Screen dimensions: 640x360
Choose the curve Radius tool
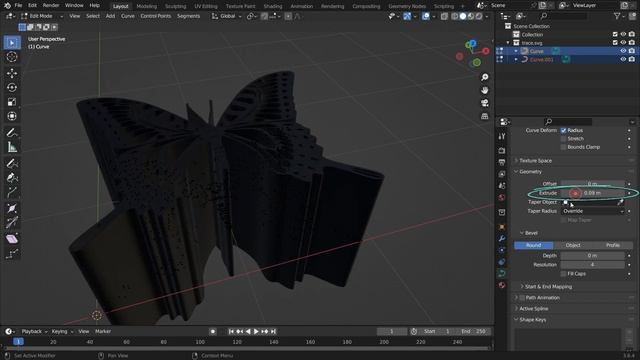(x=12, y=209)
